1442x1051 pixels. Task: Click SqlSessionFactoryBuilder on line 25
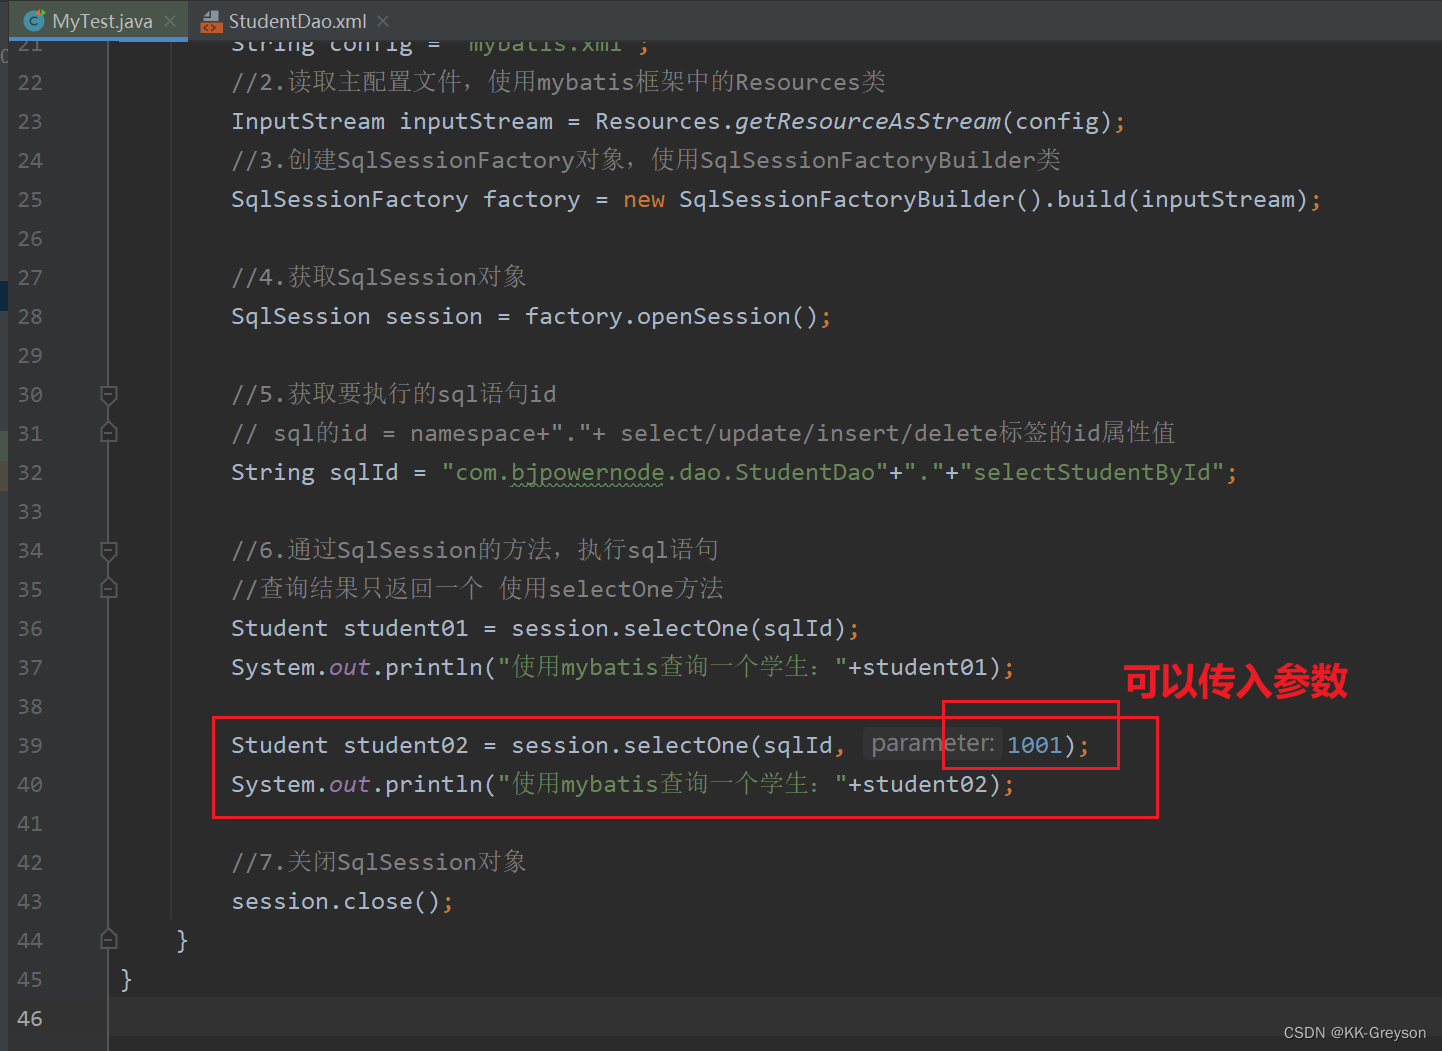[x=846, y=200]
